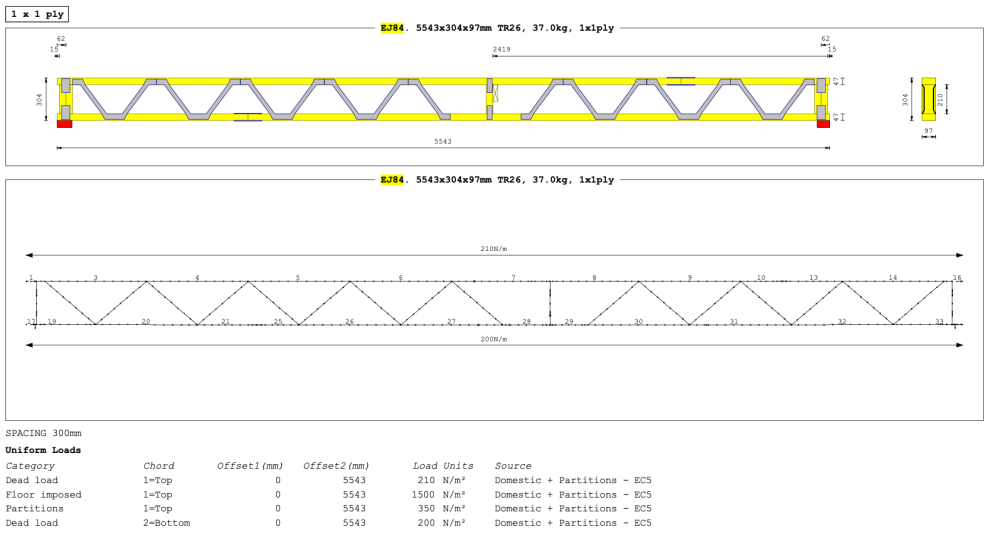Click the blue splice marker on top chord
The height and width of the screenshot is (549, 1000).
point(680,81)
